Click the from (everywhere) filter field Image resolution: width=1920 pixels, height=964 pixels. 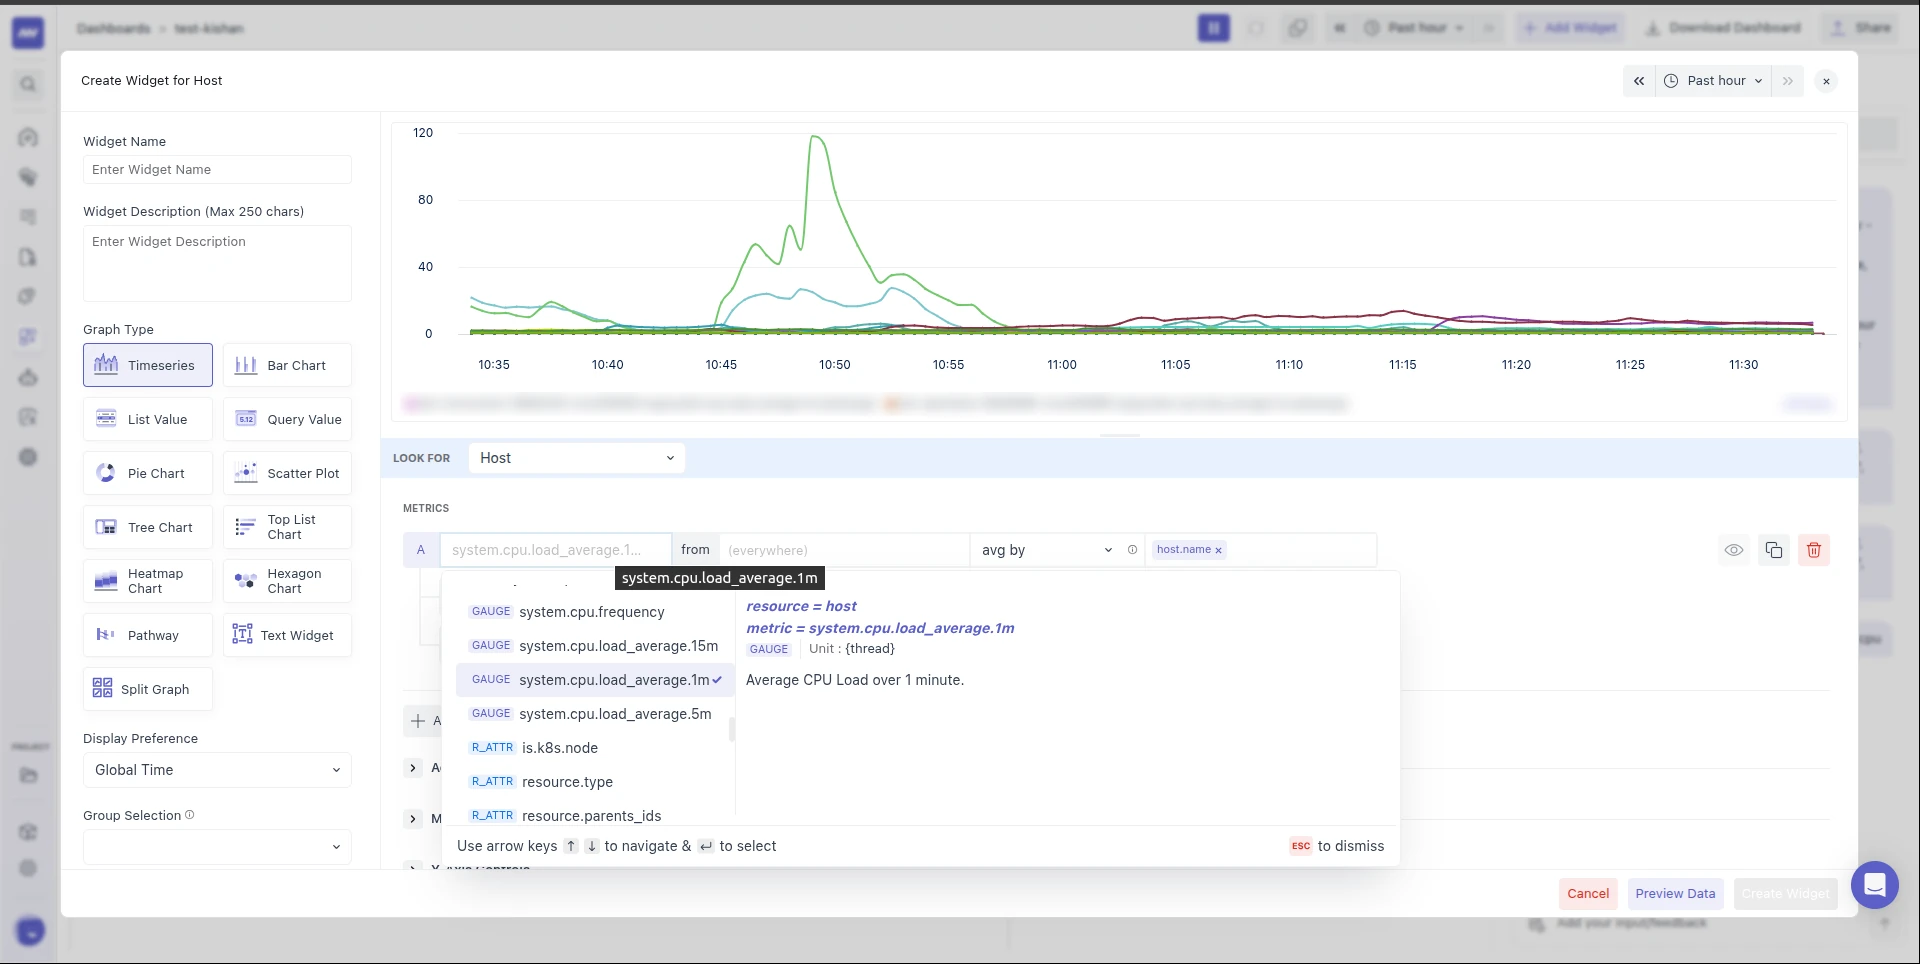(844, 550)
